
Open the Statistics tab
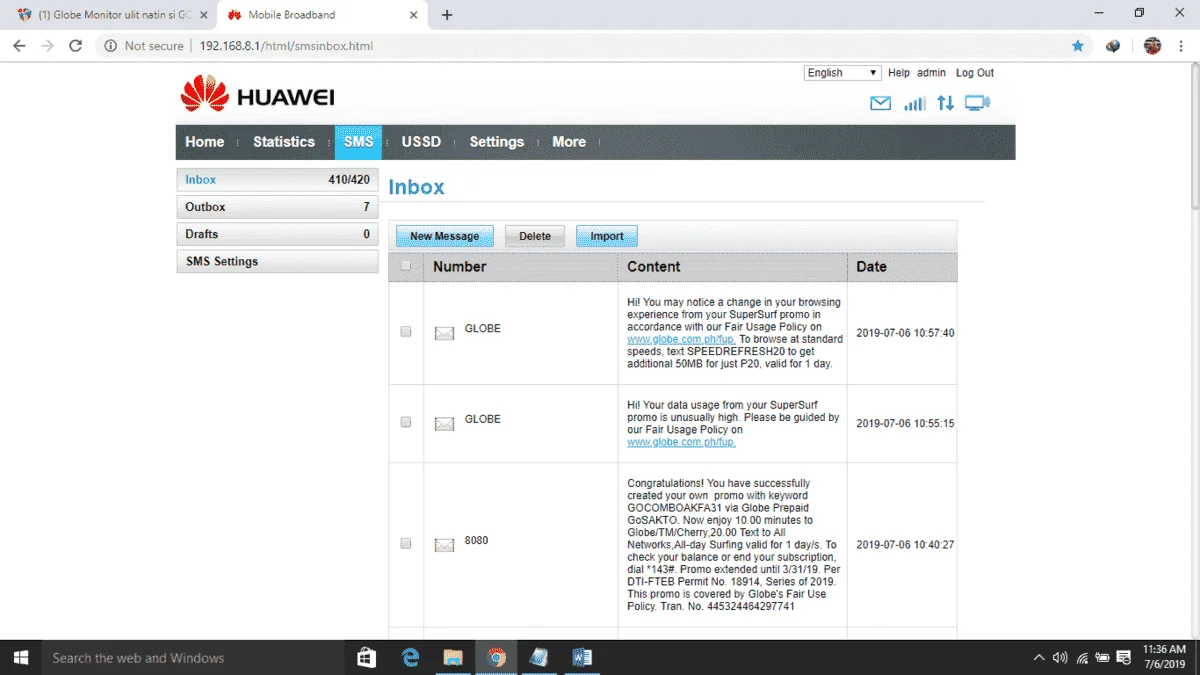(x=284, y=142)
